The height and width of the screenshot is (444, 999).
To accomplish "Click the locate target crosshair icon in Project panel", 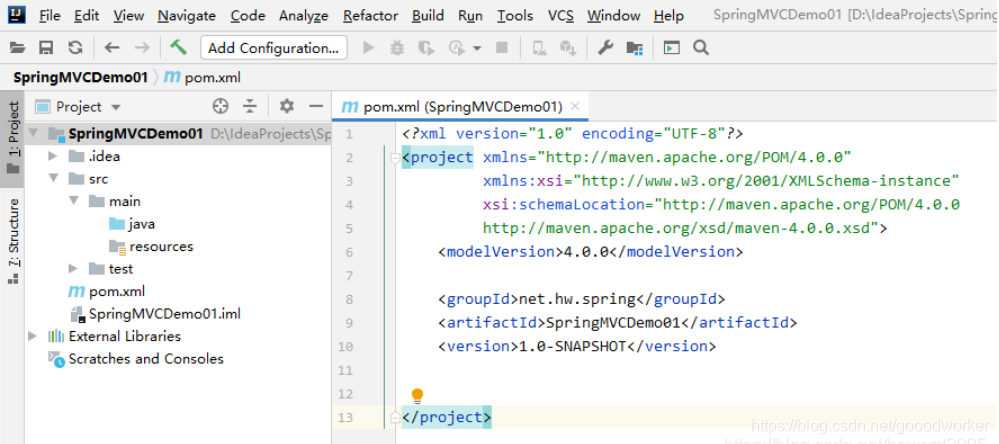I will click(x=220, y=106).
